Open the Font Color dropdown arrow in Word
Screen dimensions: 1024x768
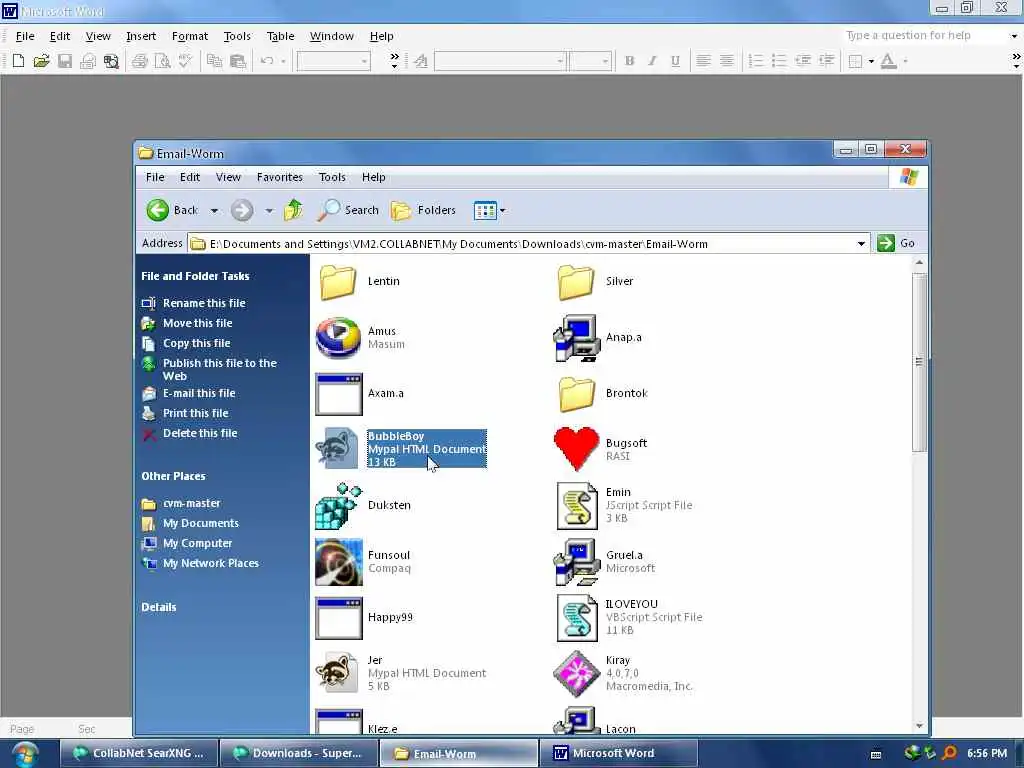[905, 61]
